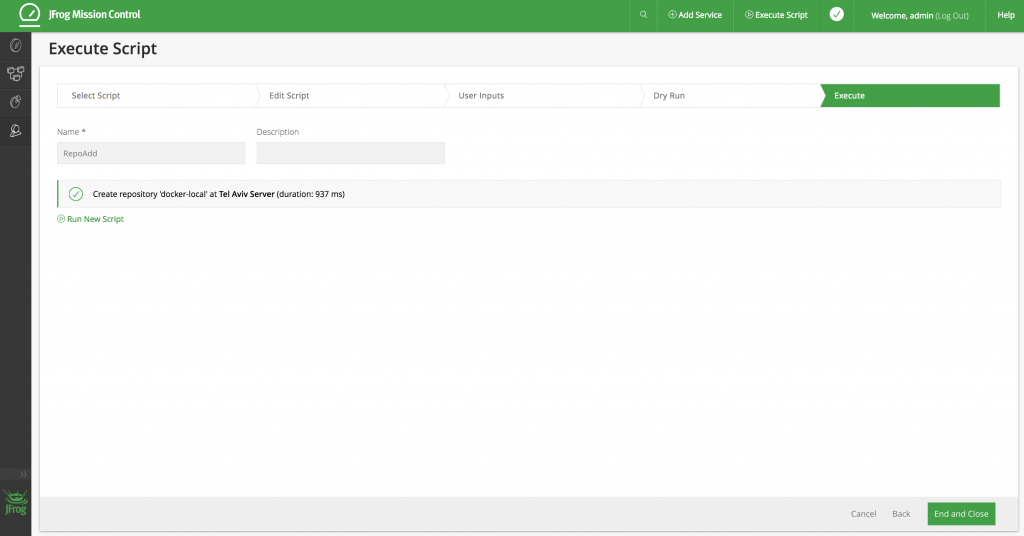Open the first sidebar dashboard icon
The width and height of the screenshot is (1024, 536).
coord(16,45)
